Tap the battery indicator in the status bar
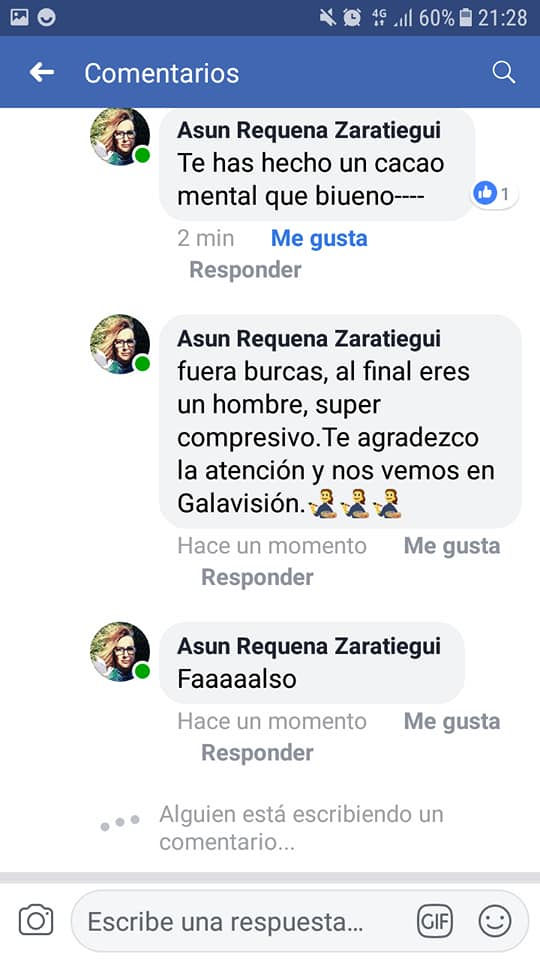The width and height of the screenshot is (540, 960). (x=466, y=18)
